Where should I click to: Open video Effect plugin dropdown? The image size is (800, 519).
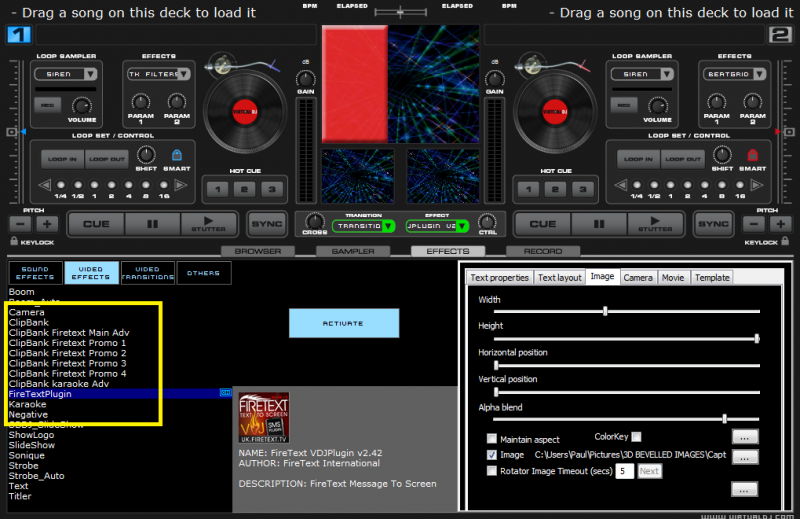pos(437,226)
